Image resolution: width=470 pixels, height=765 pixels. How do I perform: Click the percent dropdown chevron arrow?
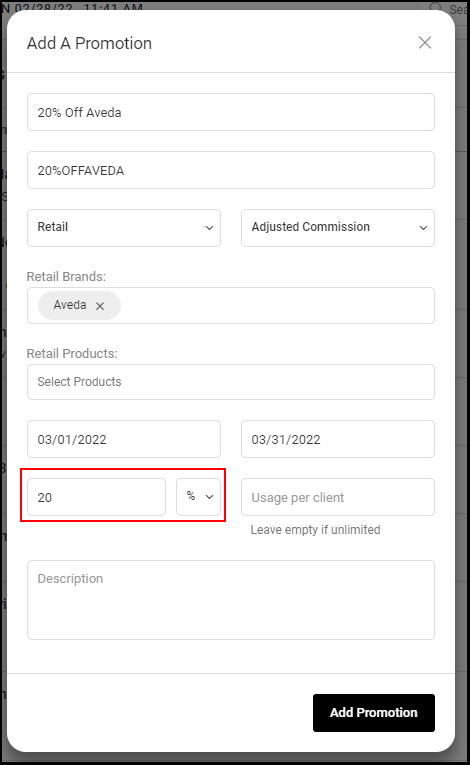coord(209,497)
